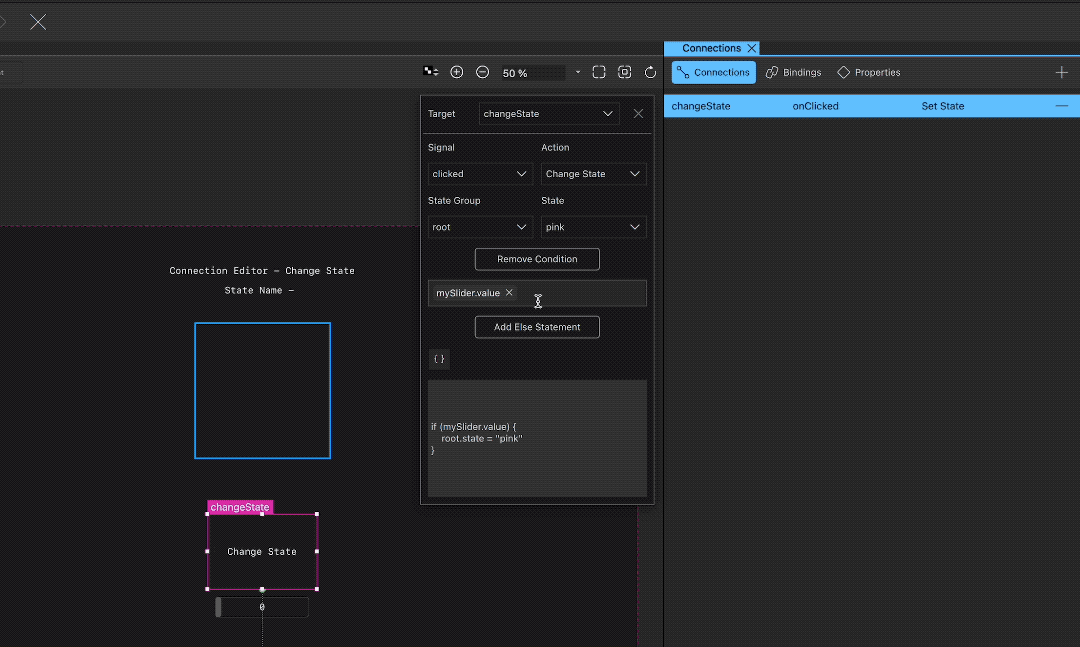Remove the changeState connection with the minus control

[1061, 105]
